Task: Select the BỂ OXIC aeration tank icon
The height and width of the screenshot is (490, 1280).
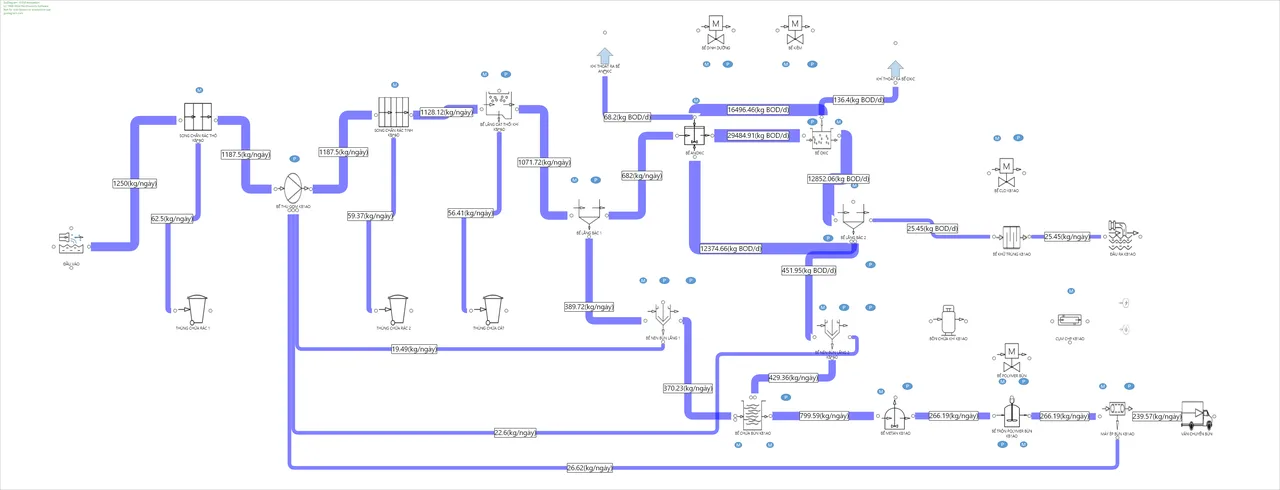Action: click(x=823, y=138)
